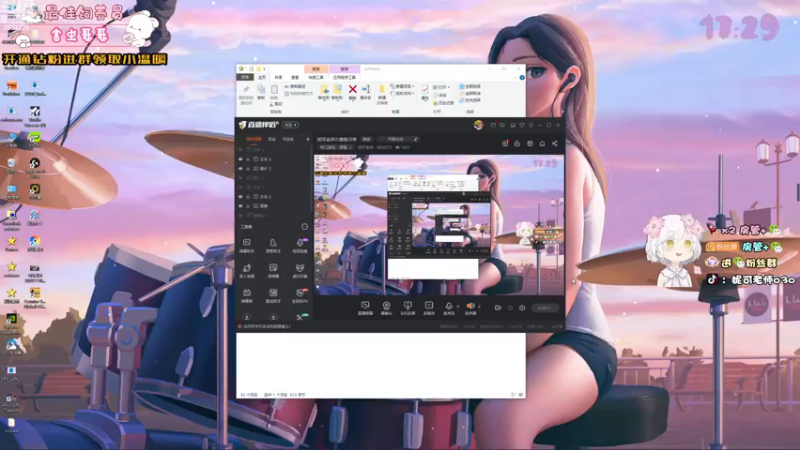This screenshot has width=800, height=450.
Task: Add a new scene with plus button
Action: pos(308,139)
